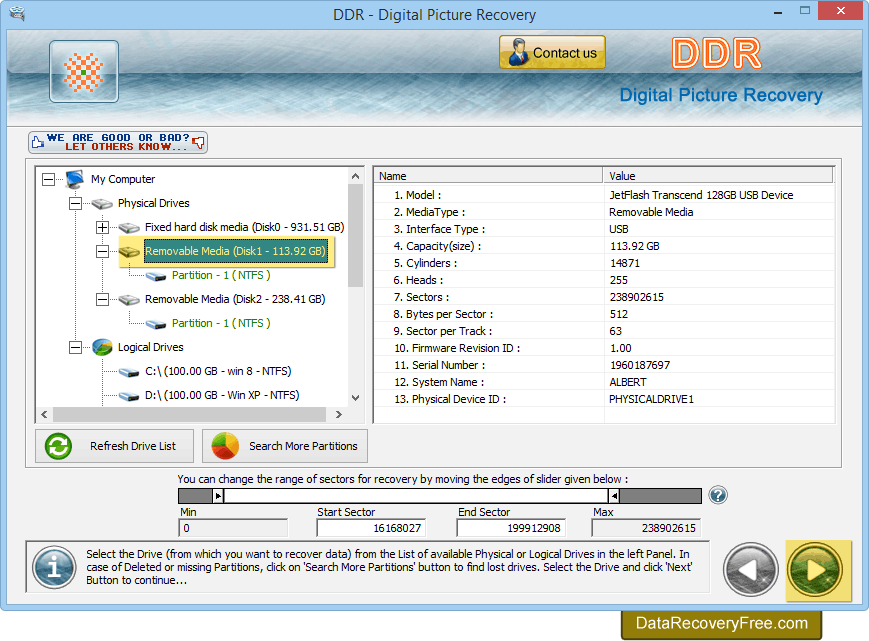
Task: Select D:\ (100.00 GB - Win XP - NTFS)
Action: 222,396
